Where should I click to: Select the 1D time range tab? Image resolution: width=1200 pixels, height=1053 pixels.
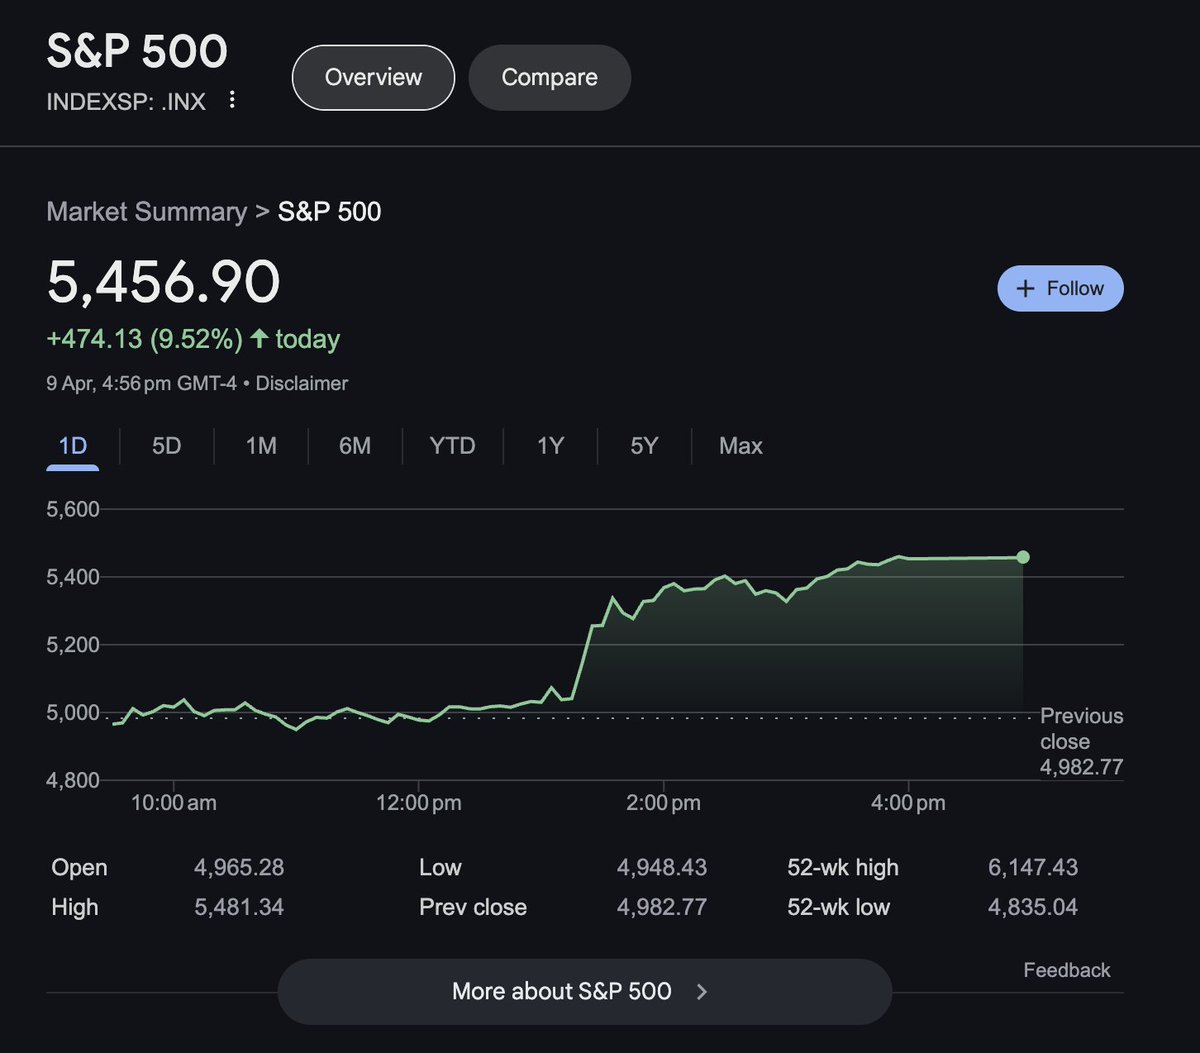pos(73,446)
